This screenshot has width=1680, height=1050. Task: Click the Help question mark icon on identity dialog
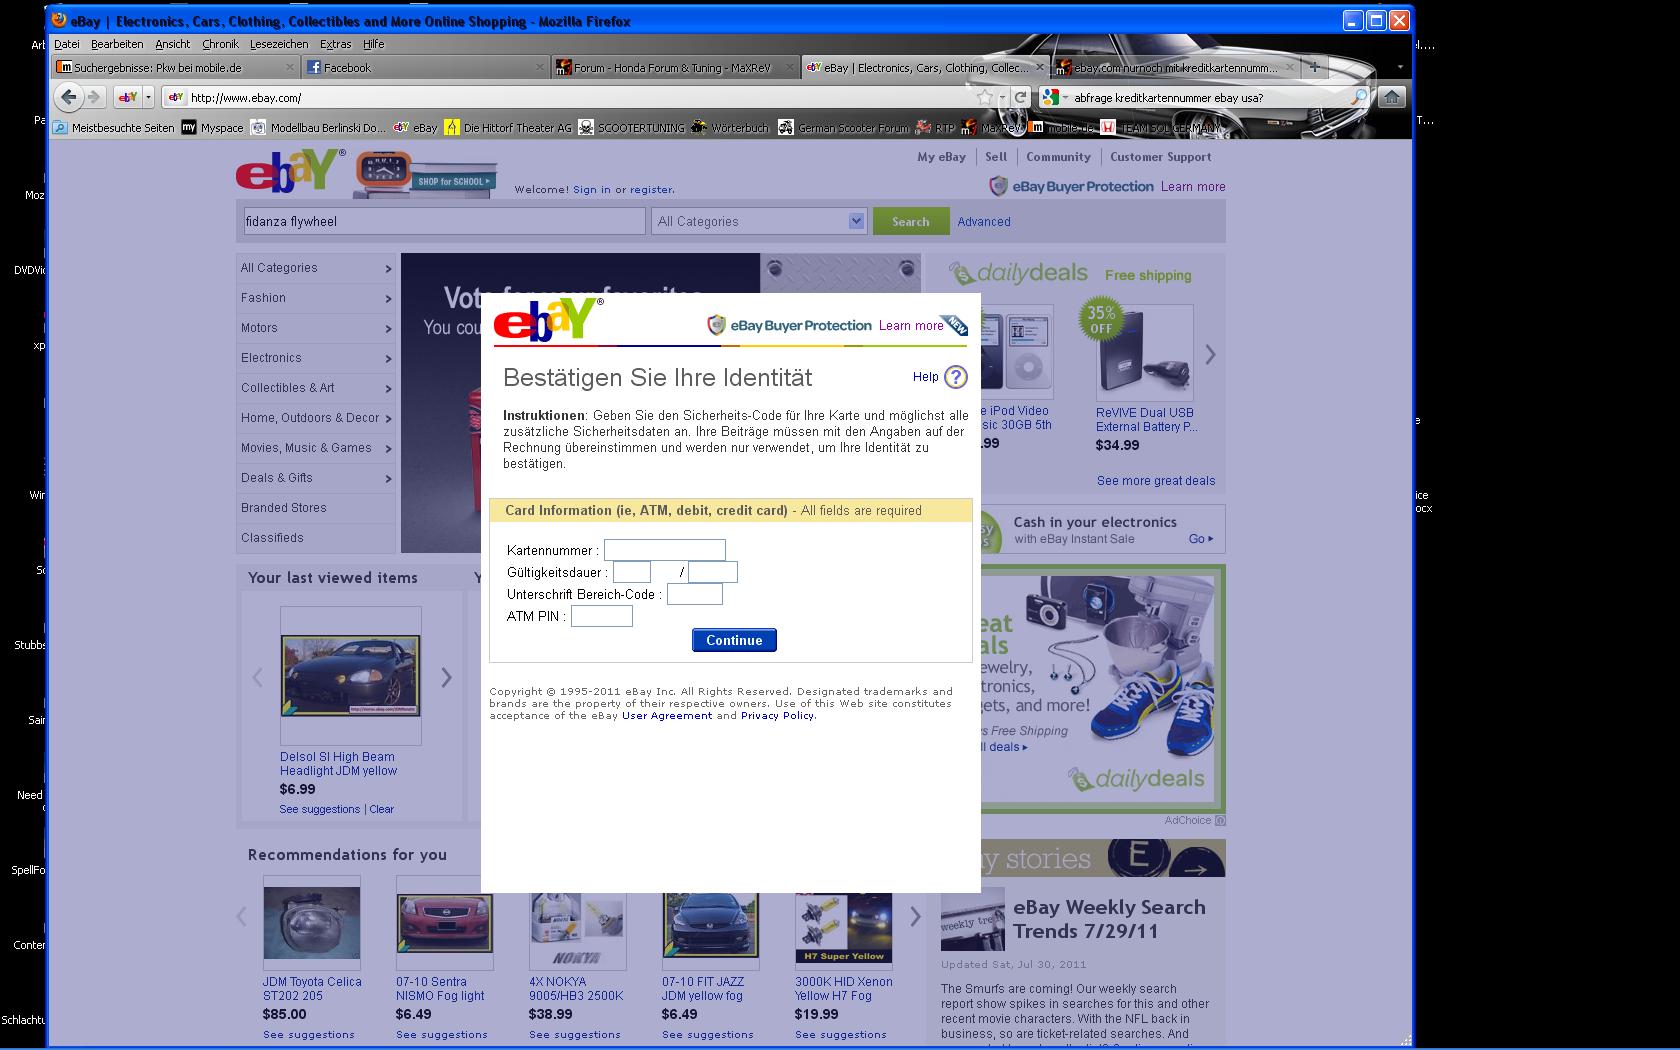coord(956,377)
